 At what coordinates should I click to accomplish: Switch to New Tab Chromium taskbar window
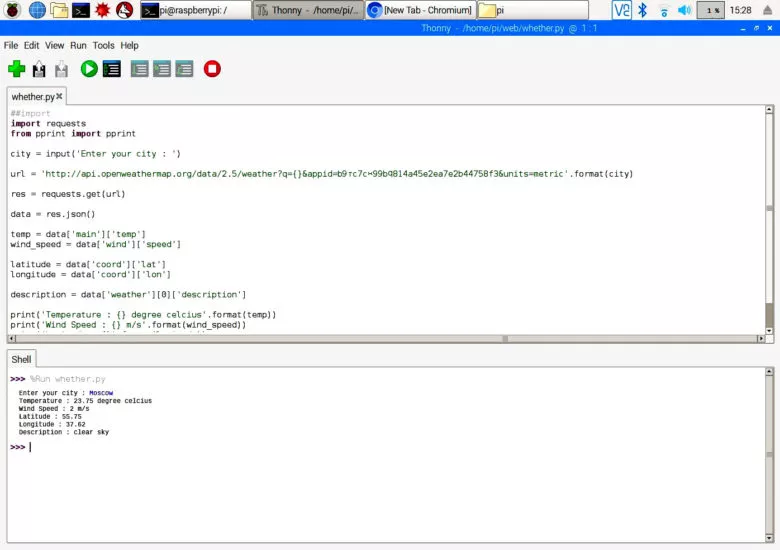pyautogui.click(x=420, y=10)
